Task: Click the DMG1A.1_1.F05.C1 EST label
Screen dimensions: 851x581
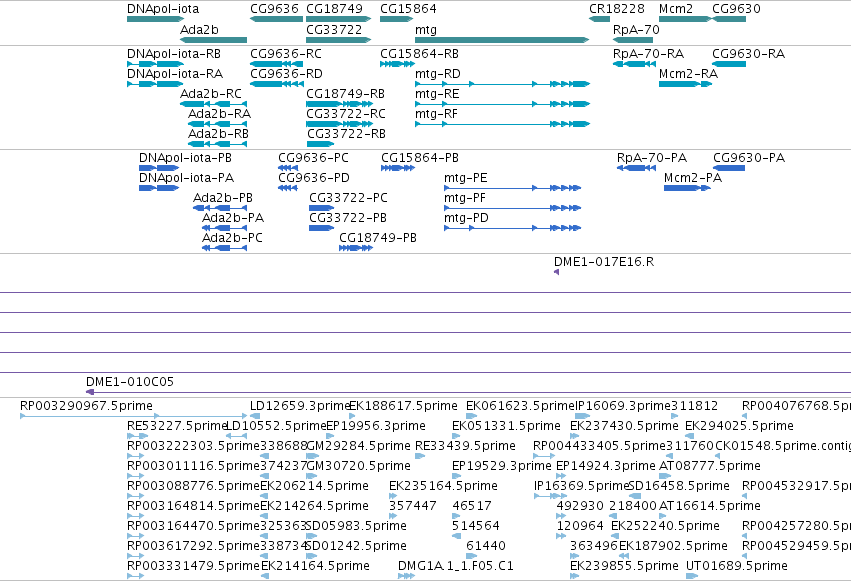Action: coord(455,566)
